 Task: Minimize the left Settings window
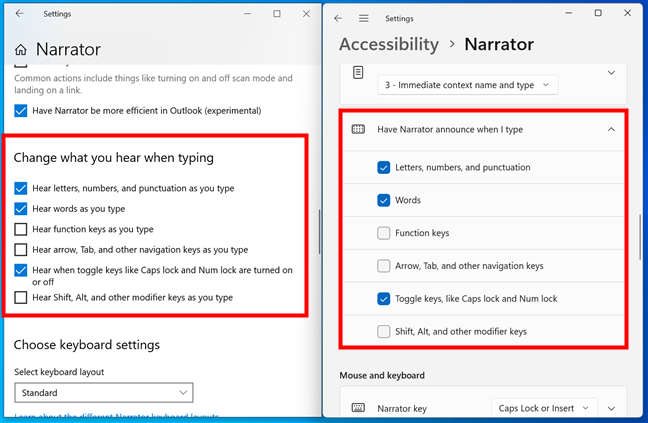[247, 14]
